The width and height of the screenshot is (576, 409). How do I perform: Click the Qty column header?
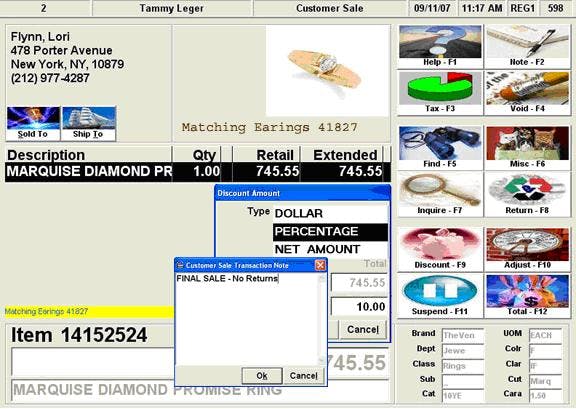tap(197, 155)
